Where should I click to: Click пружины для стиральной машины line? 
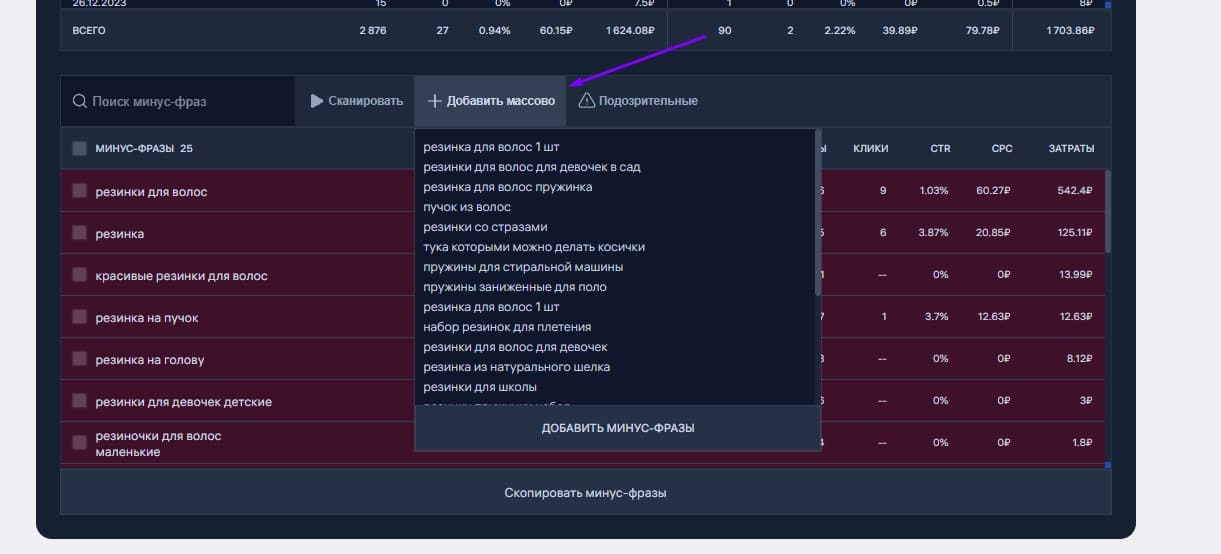pos(523,267)
